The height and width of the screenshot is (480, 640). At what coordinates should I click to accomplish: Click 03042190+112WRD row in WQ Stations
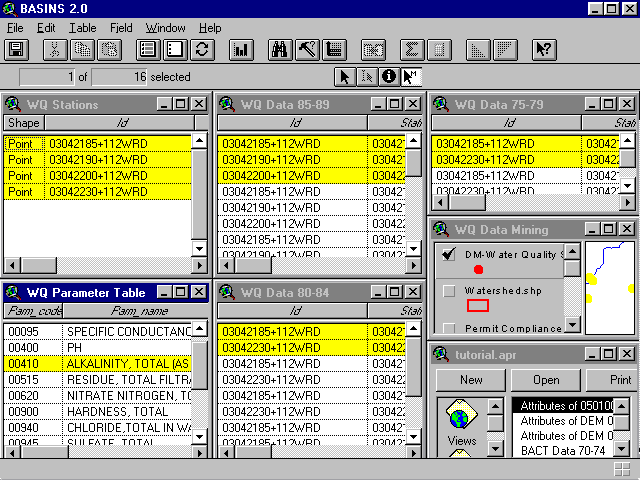point(97,160)
